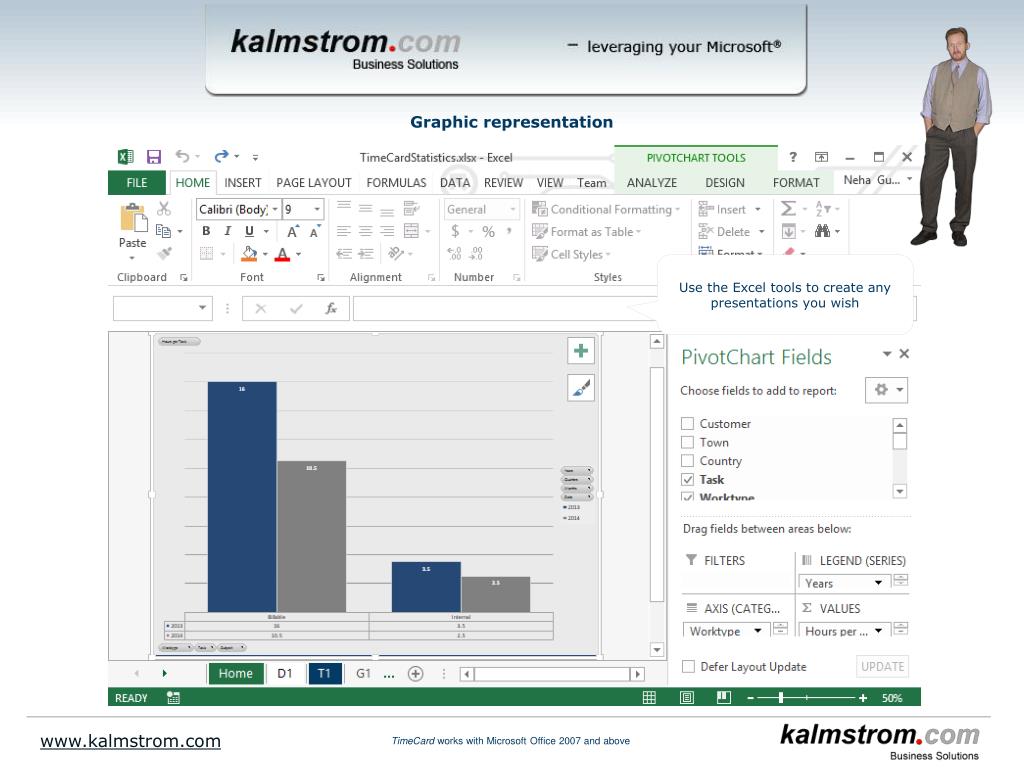
Task: Click the Copy icon in Clipboard group
Action: (x=163, y=231)
